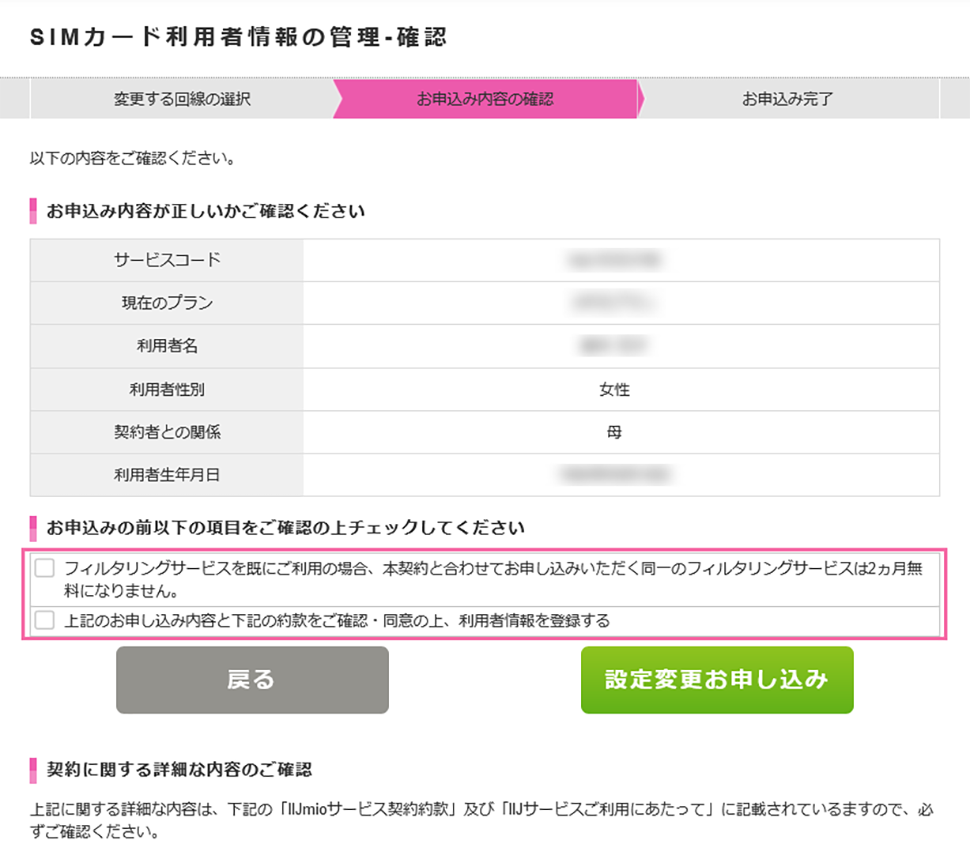Click the 利用者生年月日 label cell
970x855 pixels.
pyautogui.click(x=167, y=475)
